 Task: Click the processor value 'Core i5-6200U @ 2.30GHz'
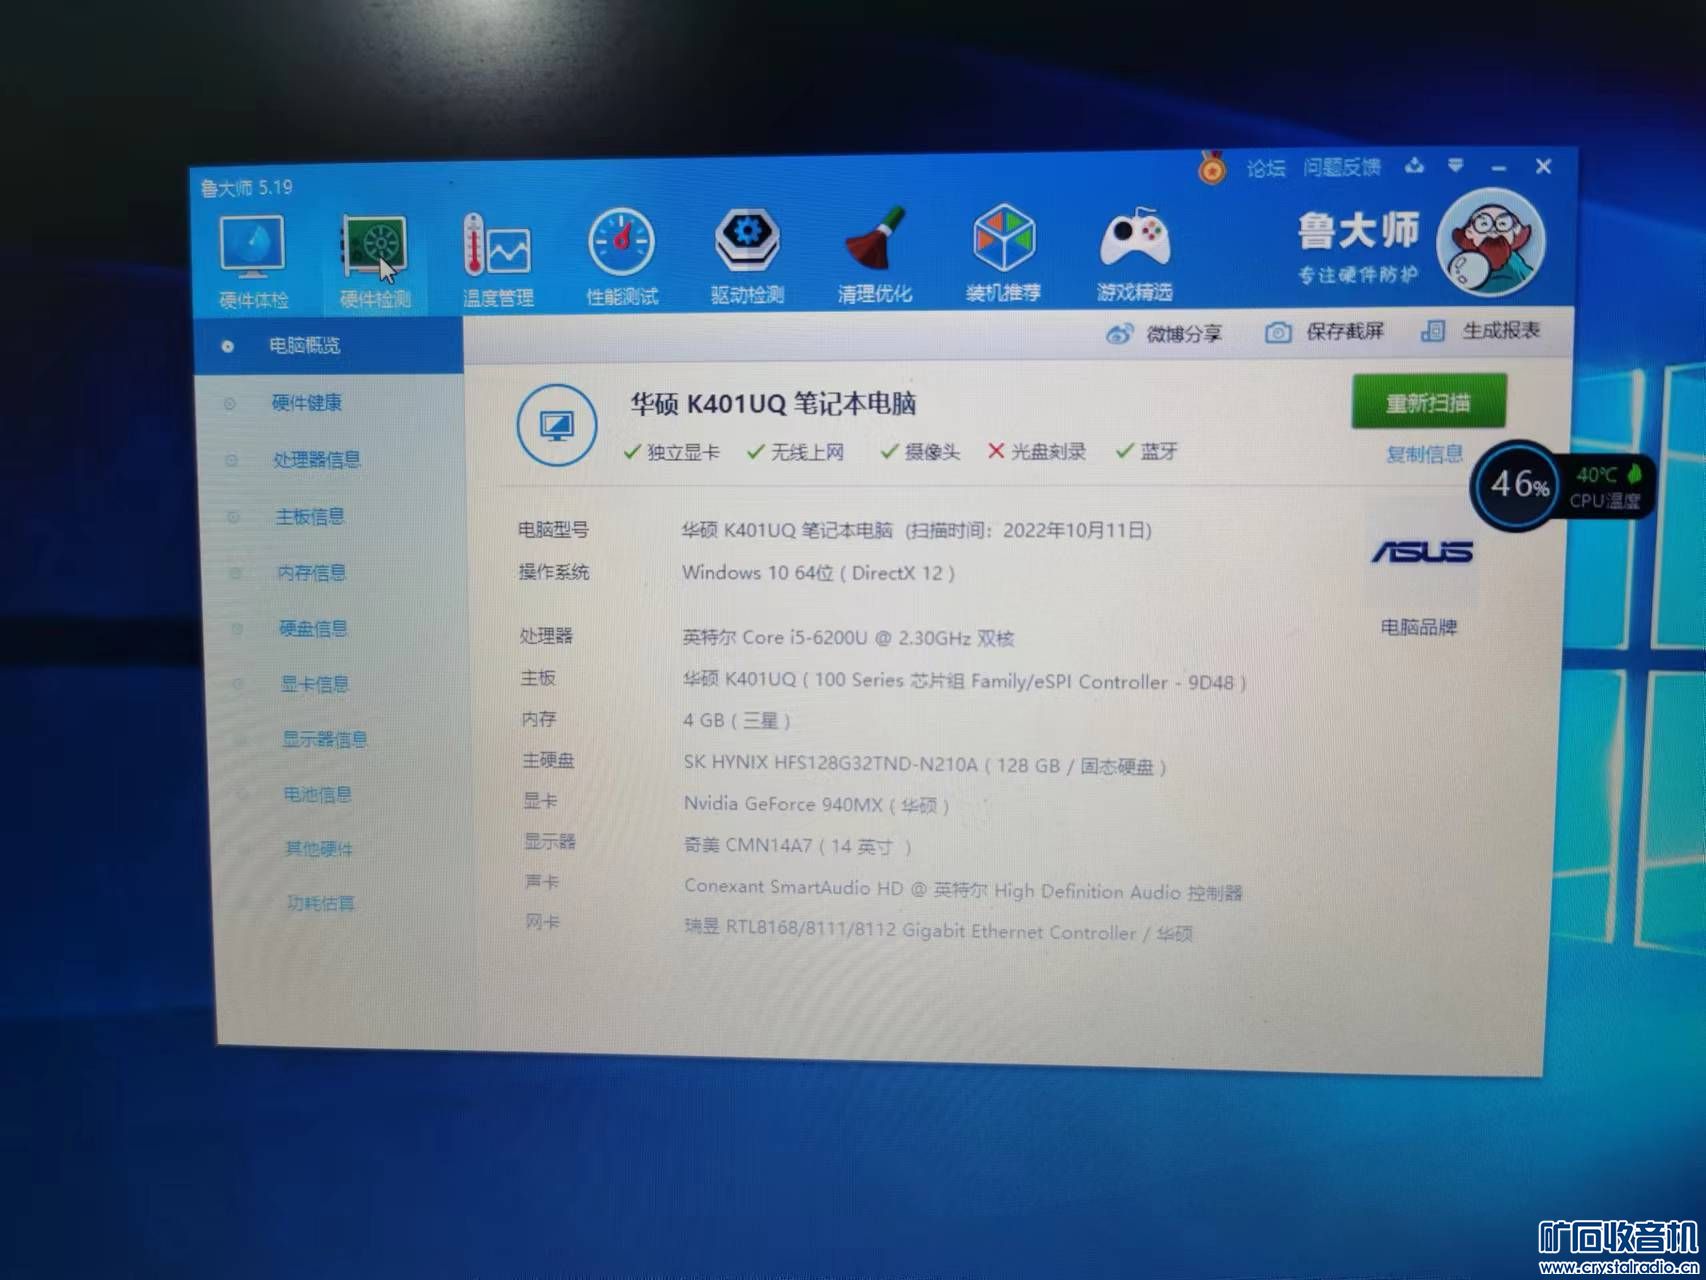[856, 638]
